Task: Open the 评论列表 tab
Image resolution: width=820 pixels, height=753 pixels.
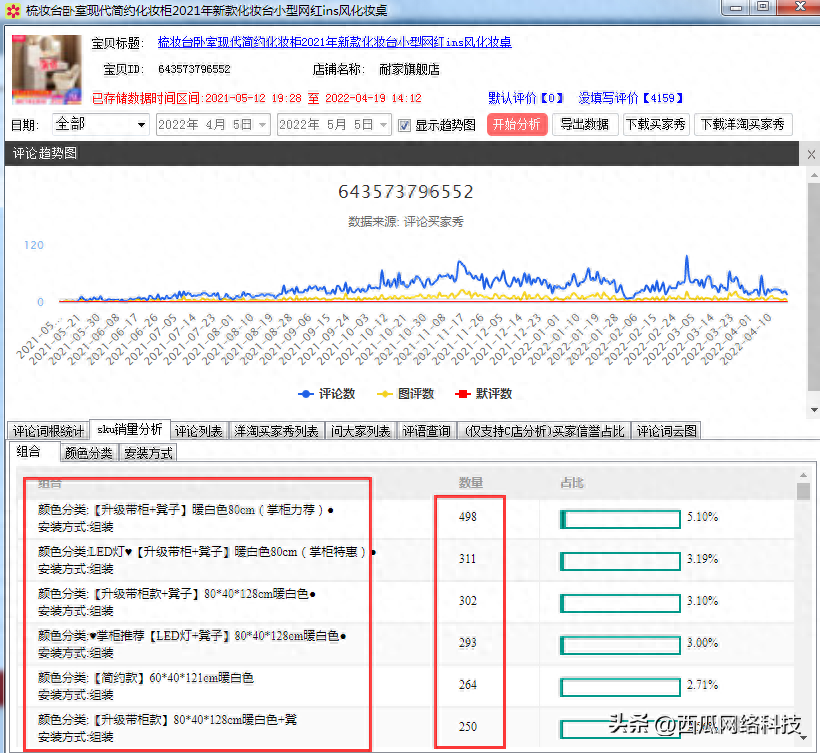Action: tap(199, 431)
